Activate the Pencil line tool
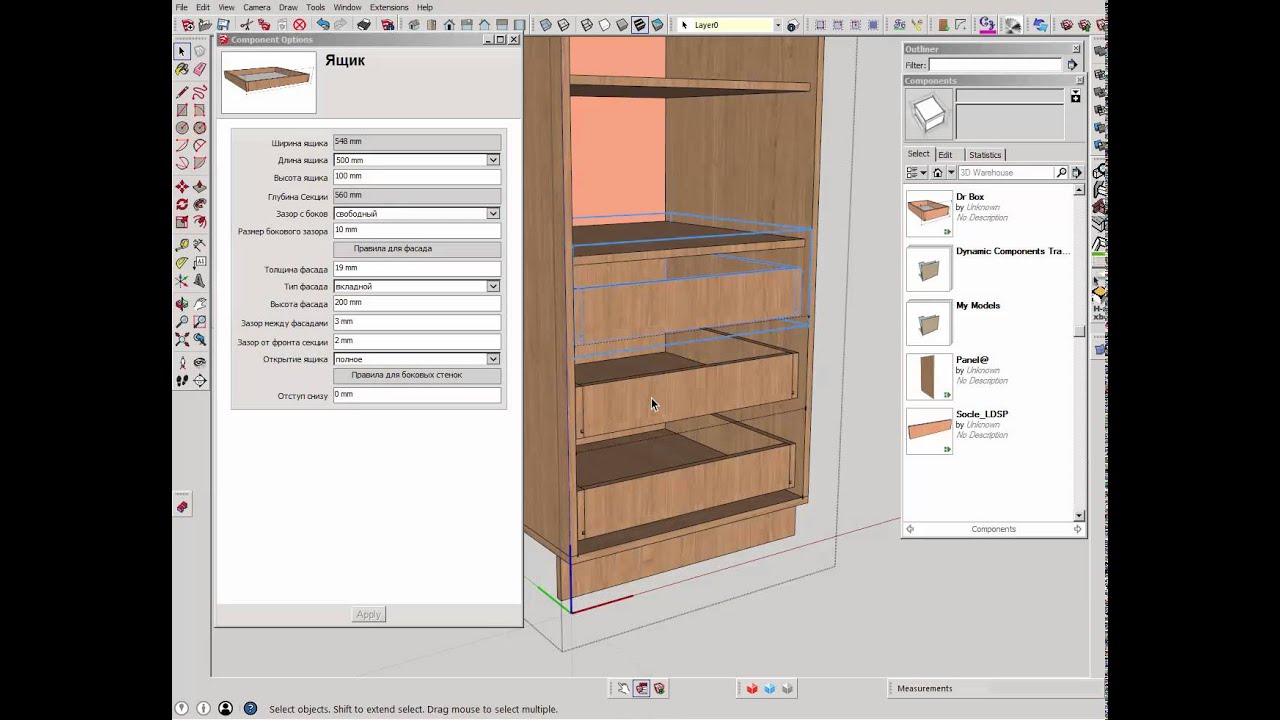This screenshot has width=1280, height=720. 182,92
